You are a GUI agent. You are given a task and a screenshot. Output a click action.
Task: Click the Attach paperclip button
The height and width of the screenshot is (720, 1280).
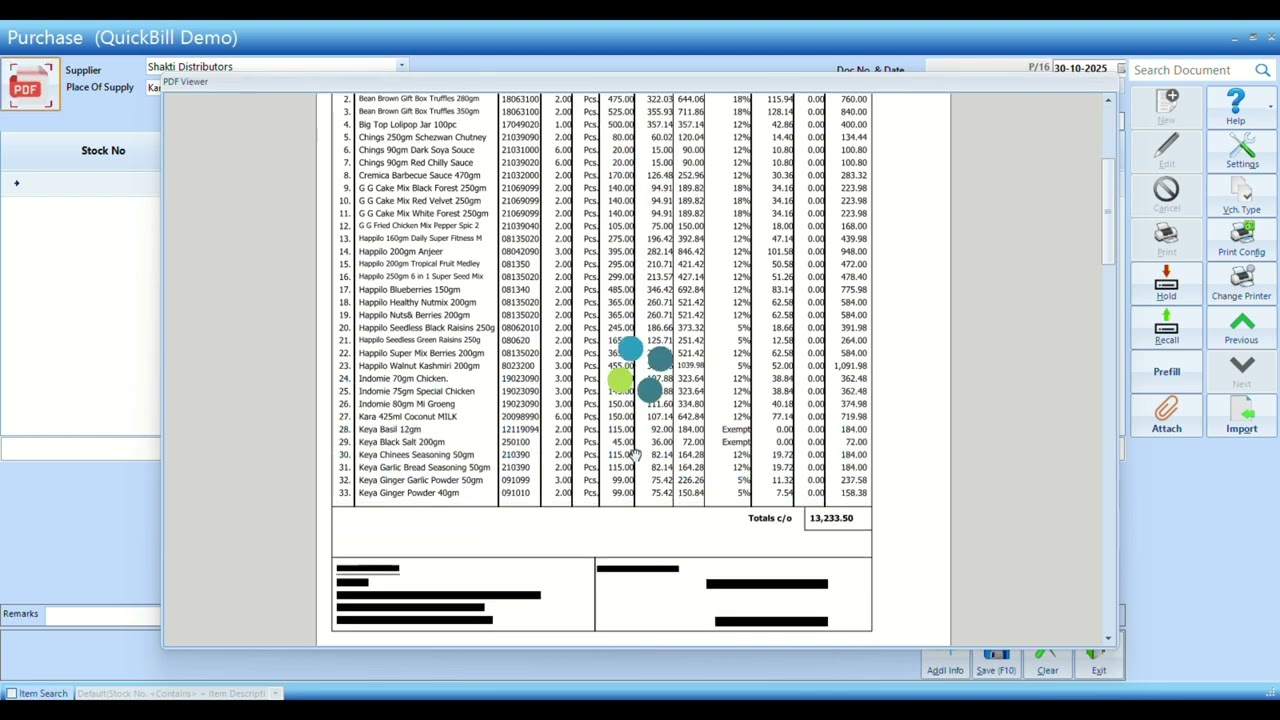(1166, 415)
